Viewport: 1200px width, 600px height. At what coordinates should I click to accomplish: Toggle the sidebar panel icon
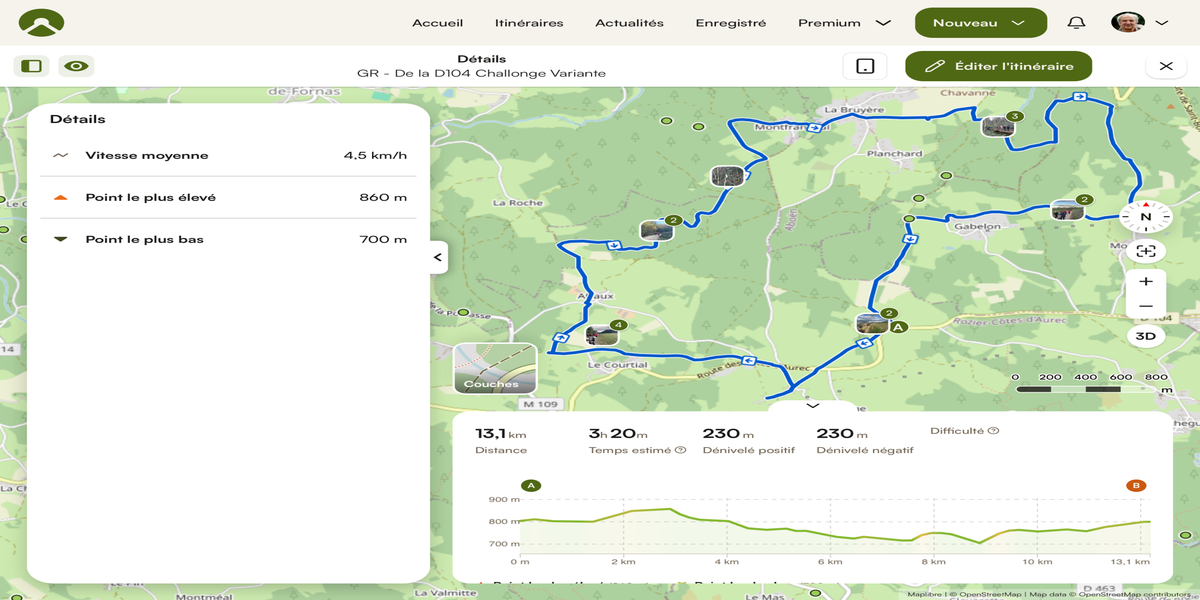32,66
